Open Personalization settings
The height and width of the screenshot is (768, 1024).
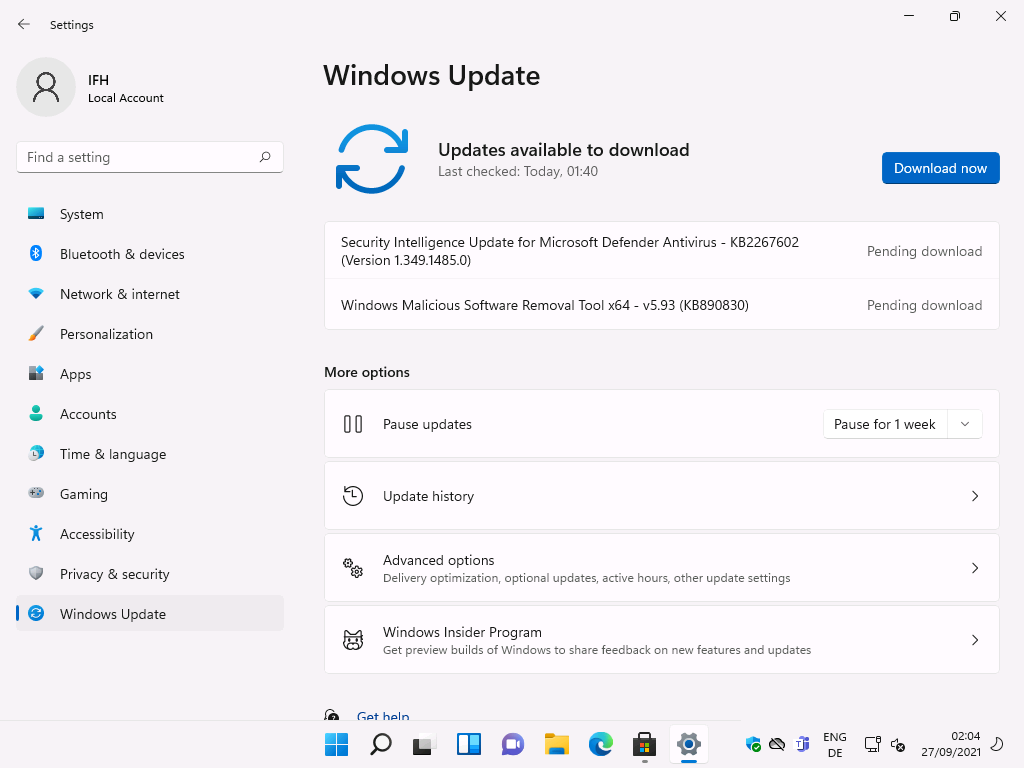point(150,333)
